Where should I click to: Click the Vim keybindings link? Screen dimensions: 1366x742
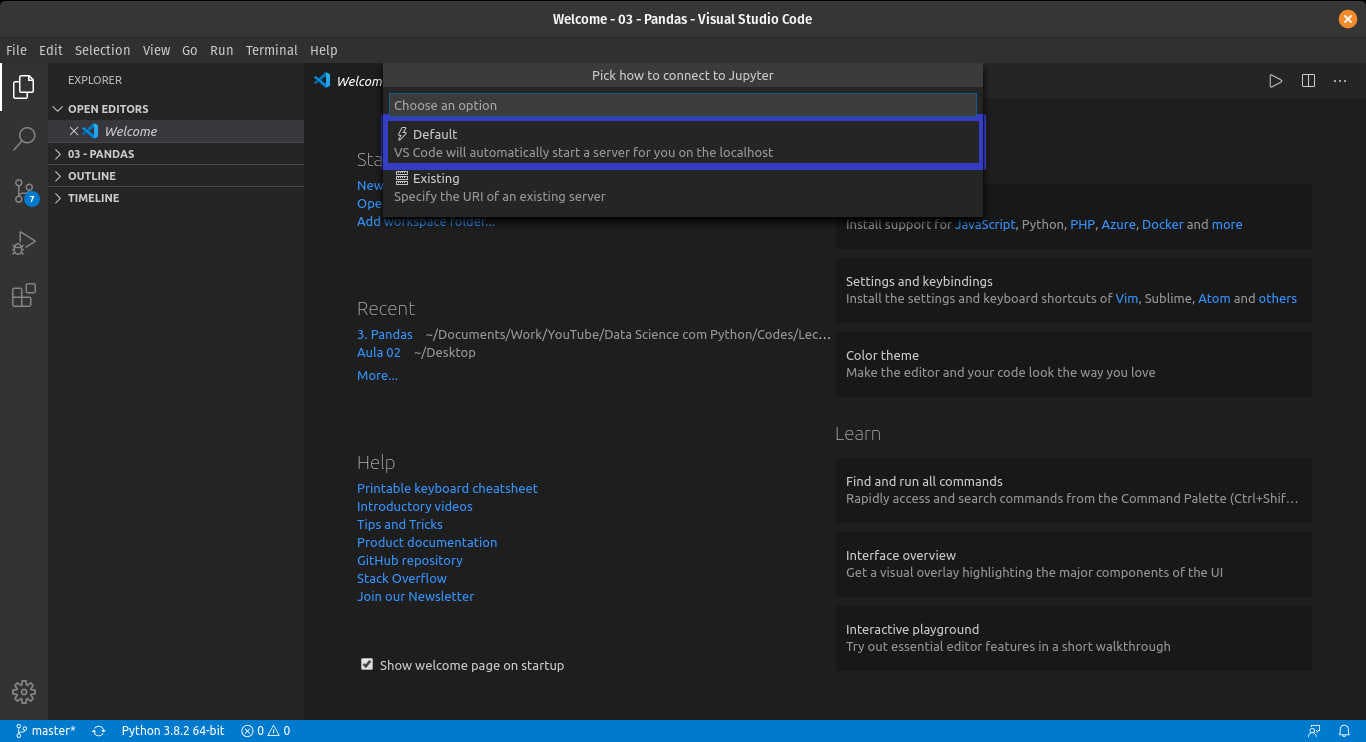(x=1126, y=298)
